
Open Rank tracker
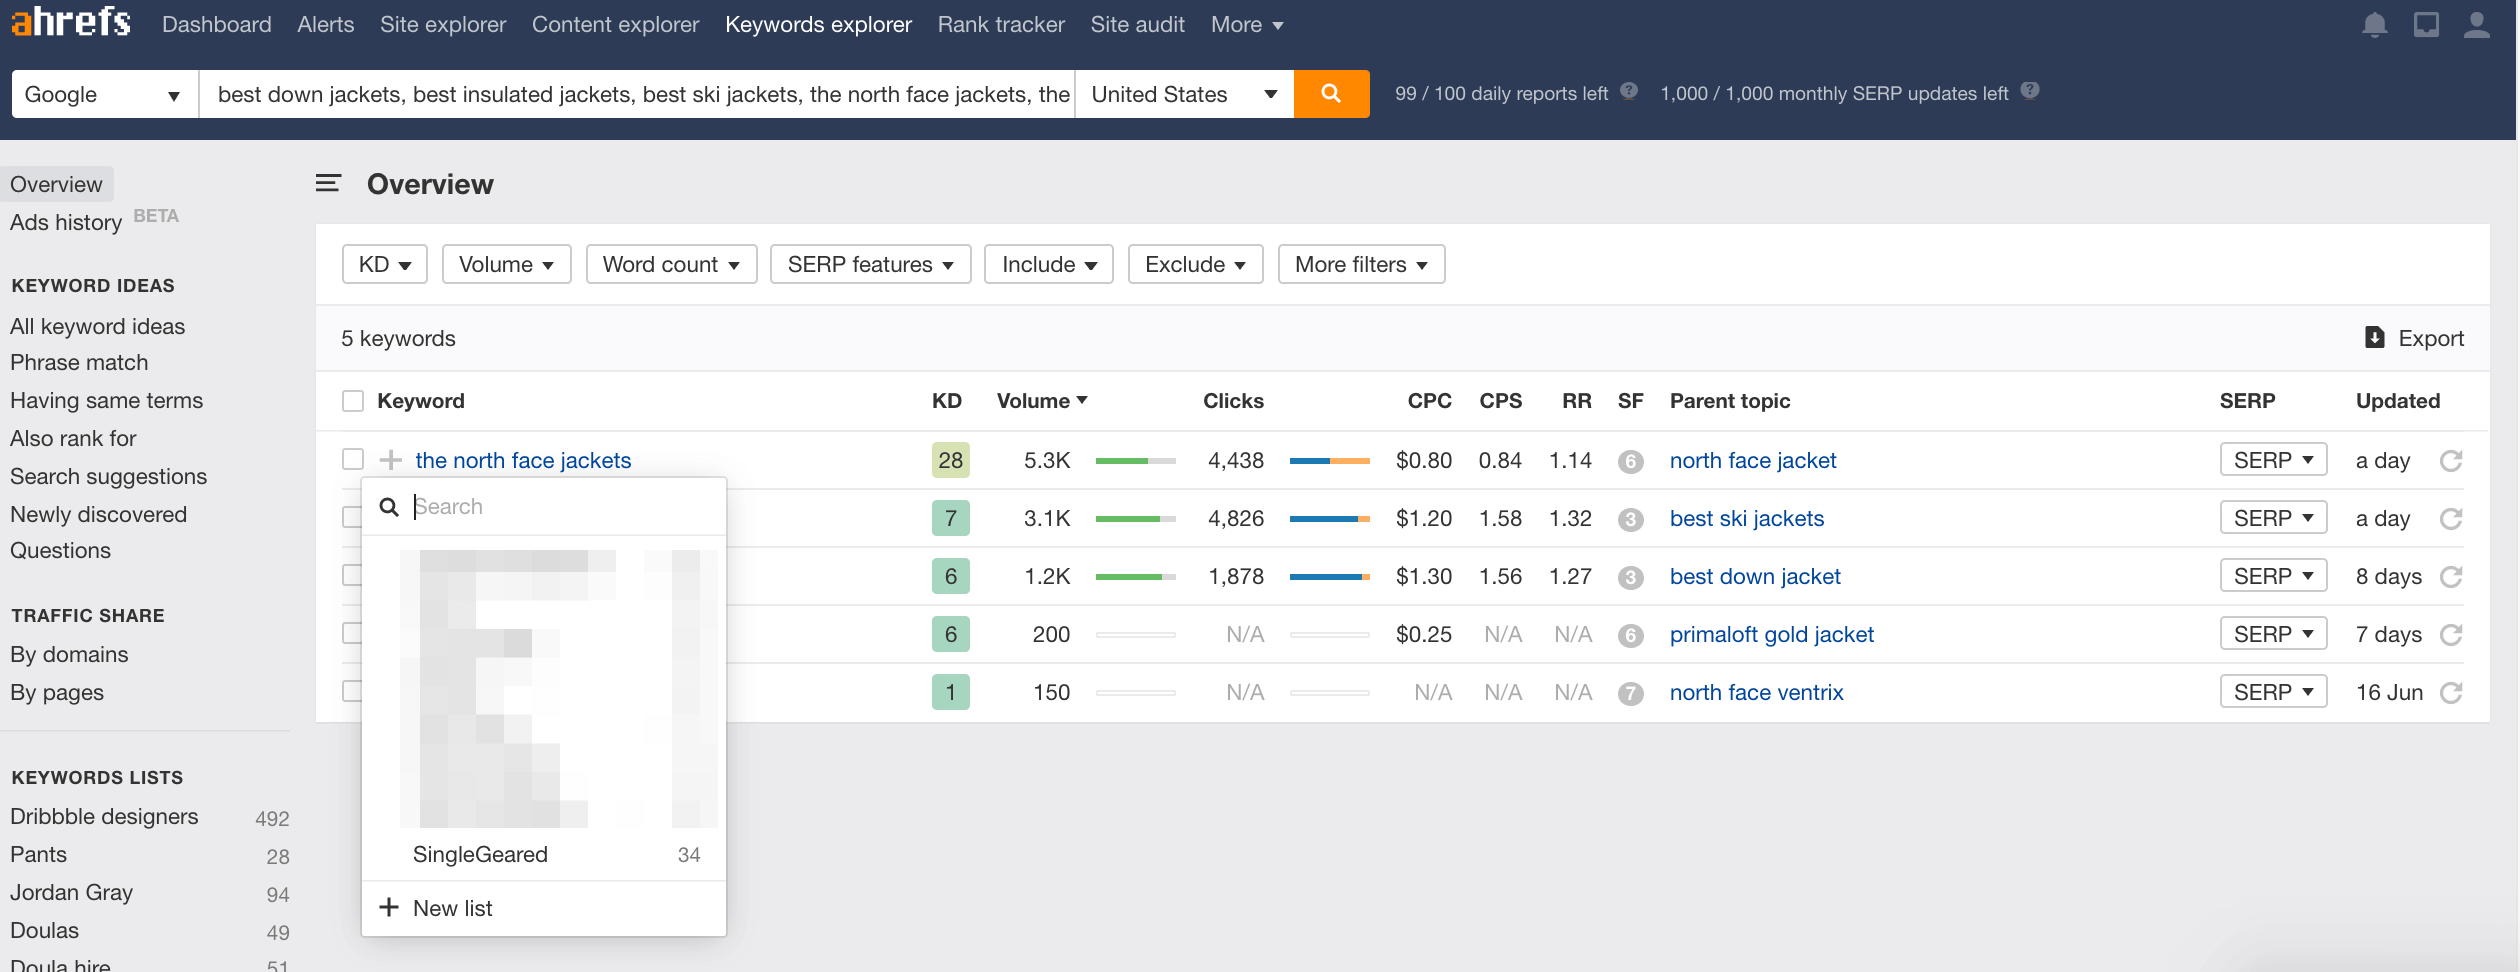(x=1001, y=24)
